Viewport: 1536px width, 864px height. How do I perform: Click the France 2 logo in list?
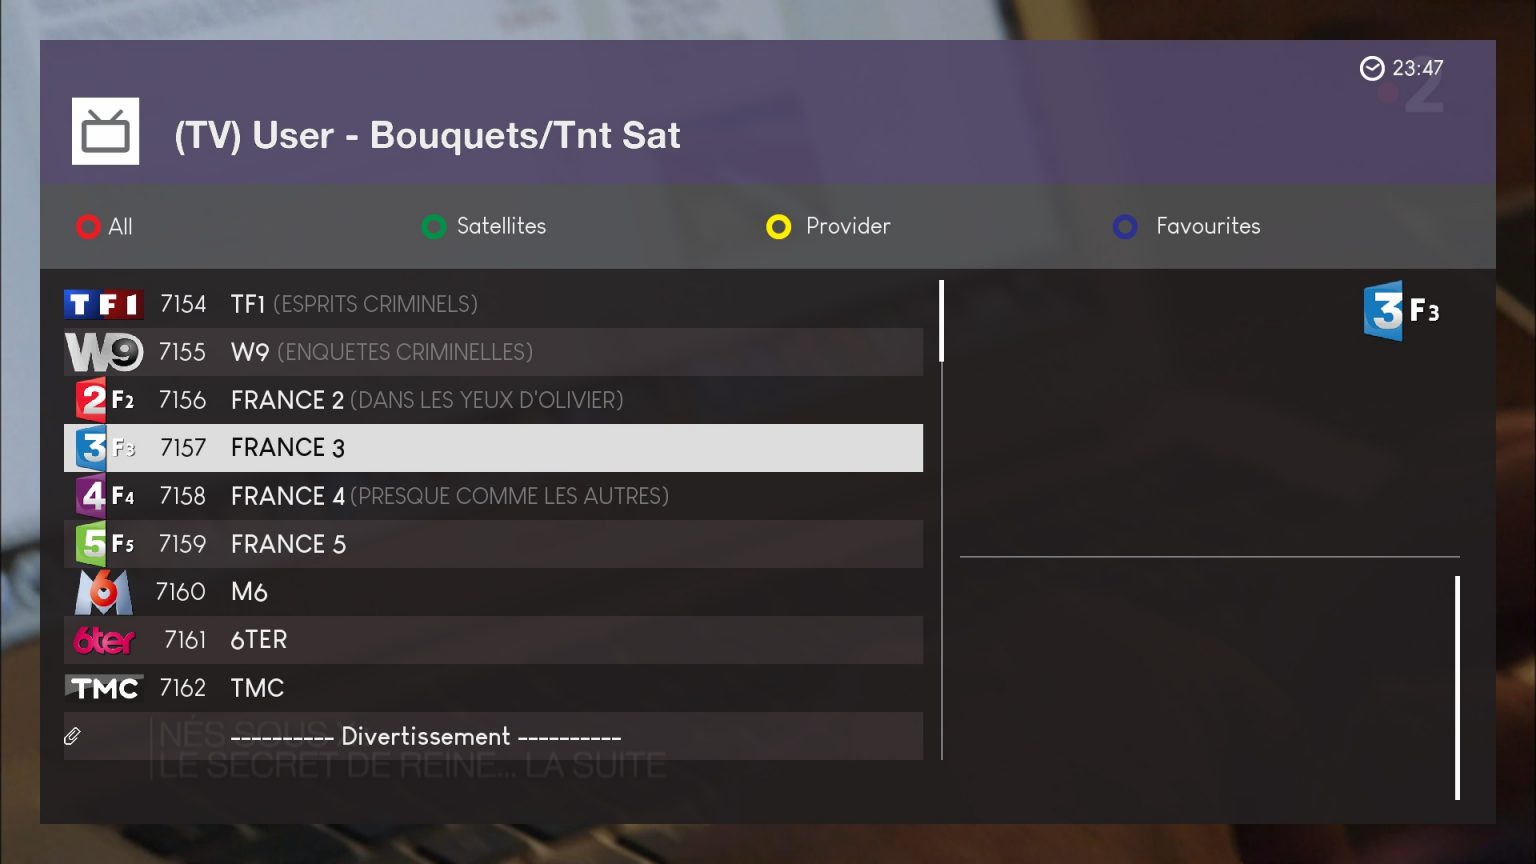coord(104,400)
